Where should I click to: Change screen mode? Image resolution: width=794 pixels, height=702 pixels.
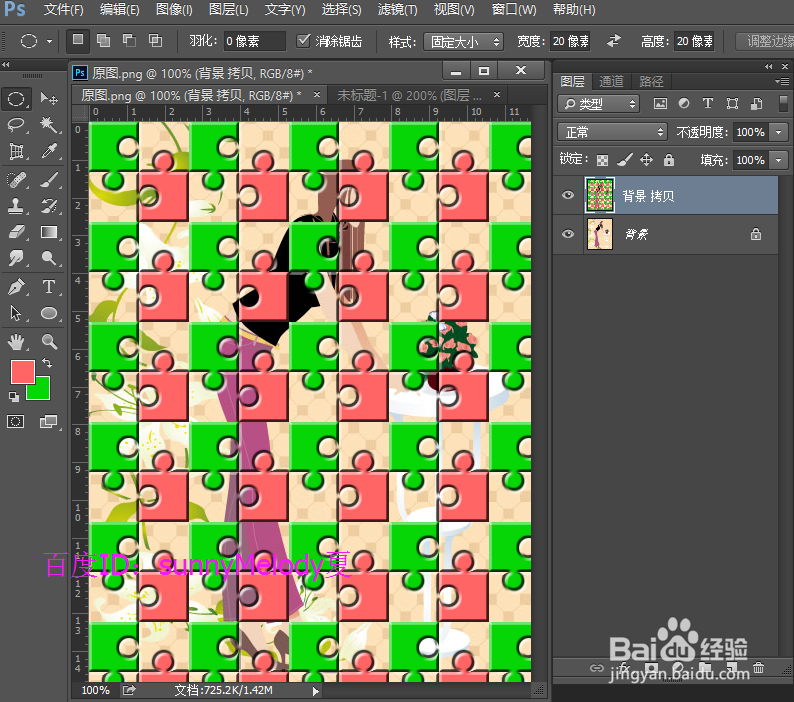49,421
